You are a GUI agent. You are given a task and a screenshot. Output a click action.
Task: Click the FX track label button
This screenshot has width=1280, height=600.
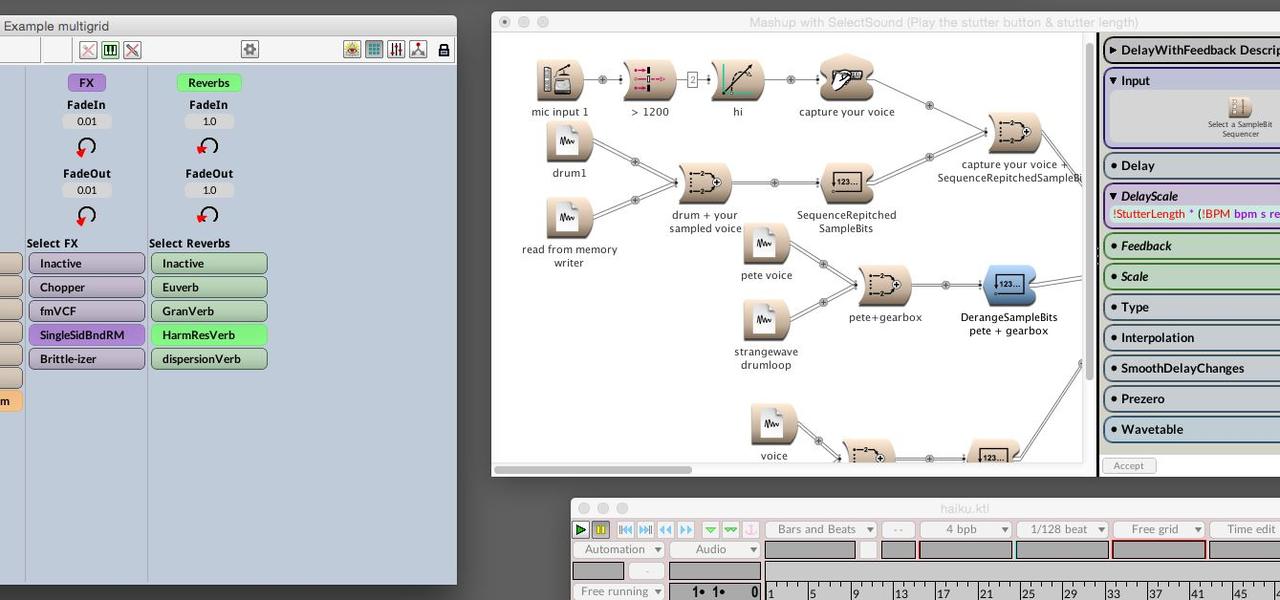tap(86, 83)
